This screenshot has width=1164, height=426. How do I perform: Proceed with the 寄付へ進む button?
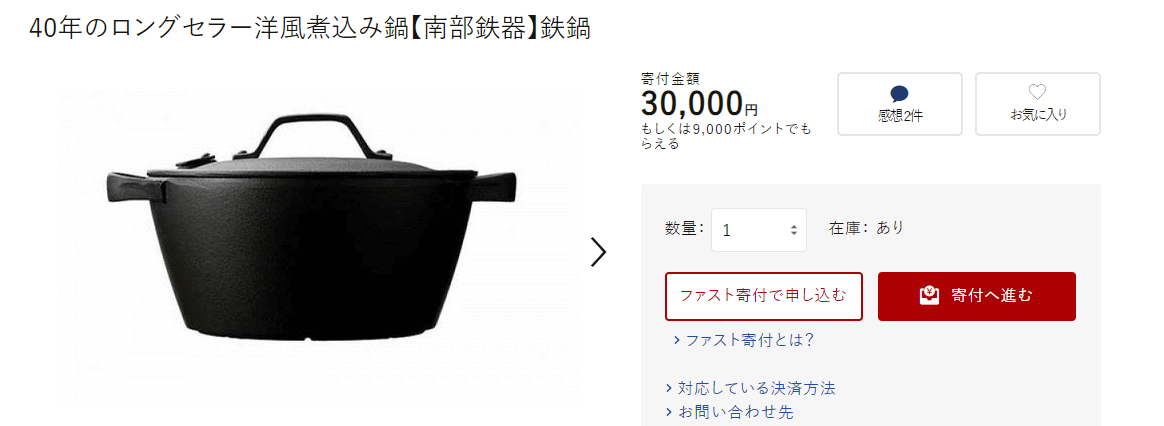[x=976, y=296]
